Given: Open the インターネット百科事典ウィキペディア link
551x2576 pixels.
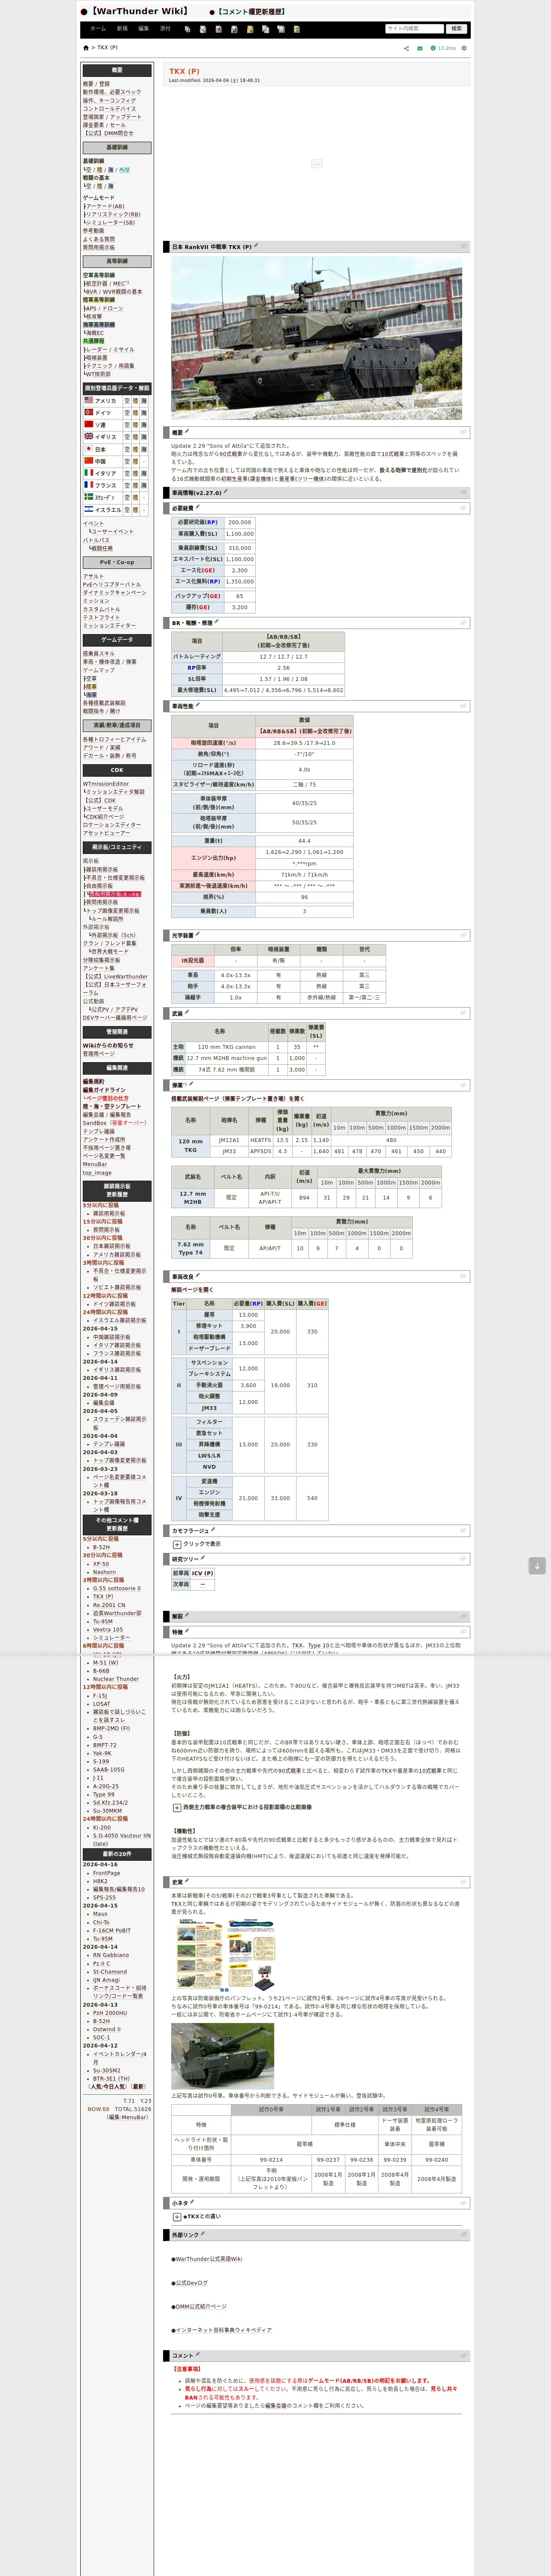Looking at the screenshot, I should [x=223, y=2330].
